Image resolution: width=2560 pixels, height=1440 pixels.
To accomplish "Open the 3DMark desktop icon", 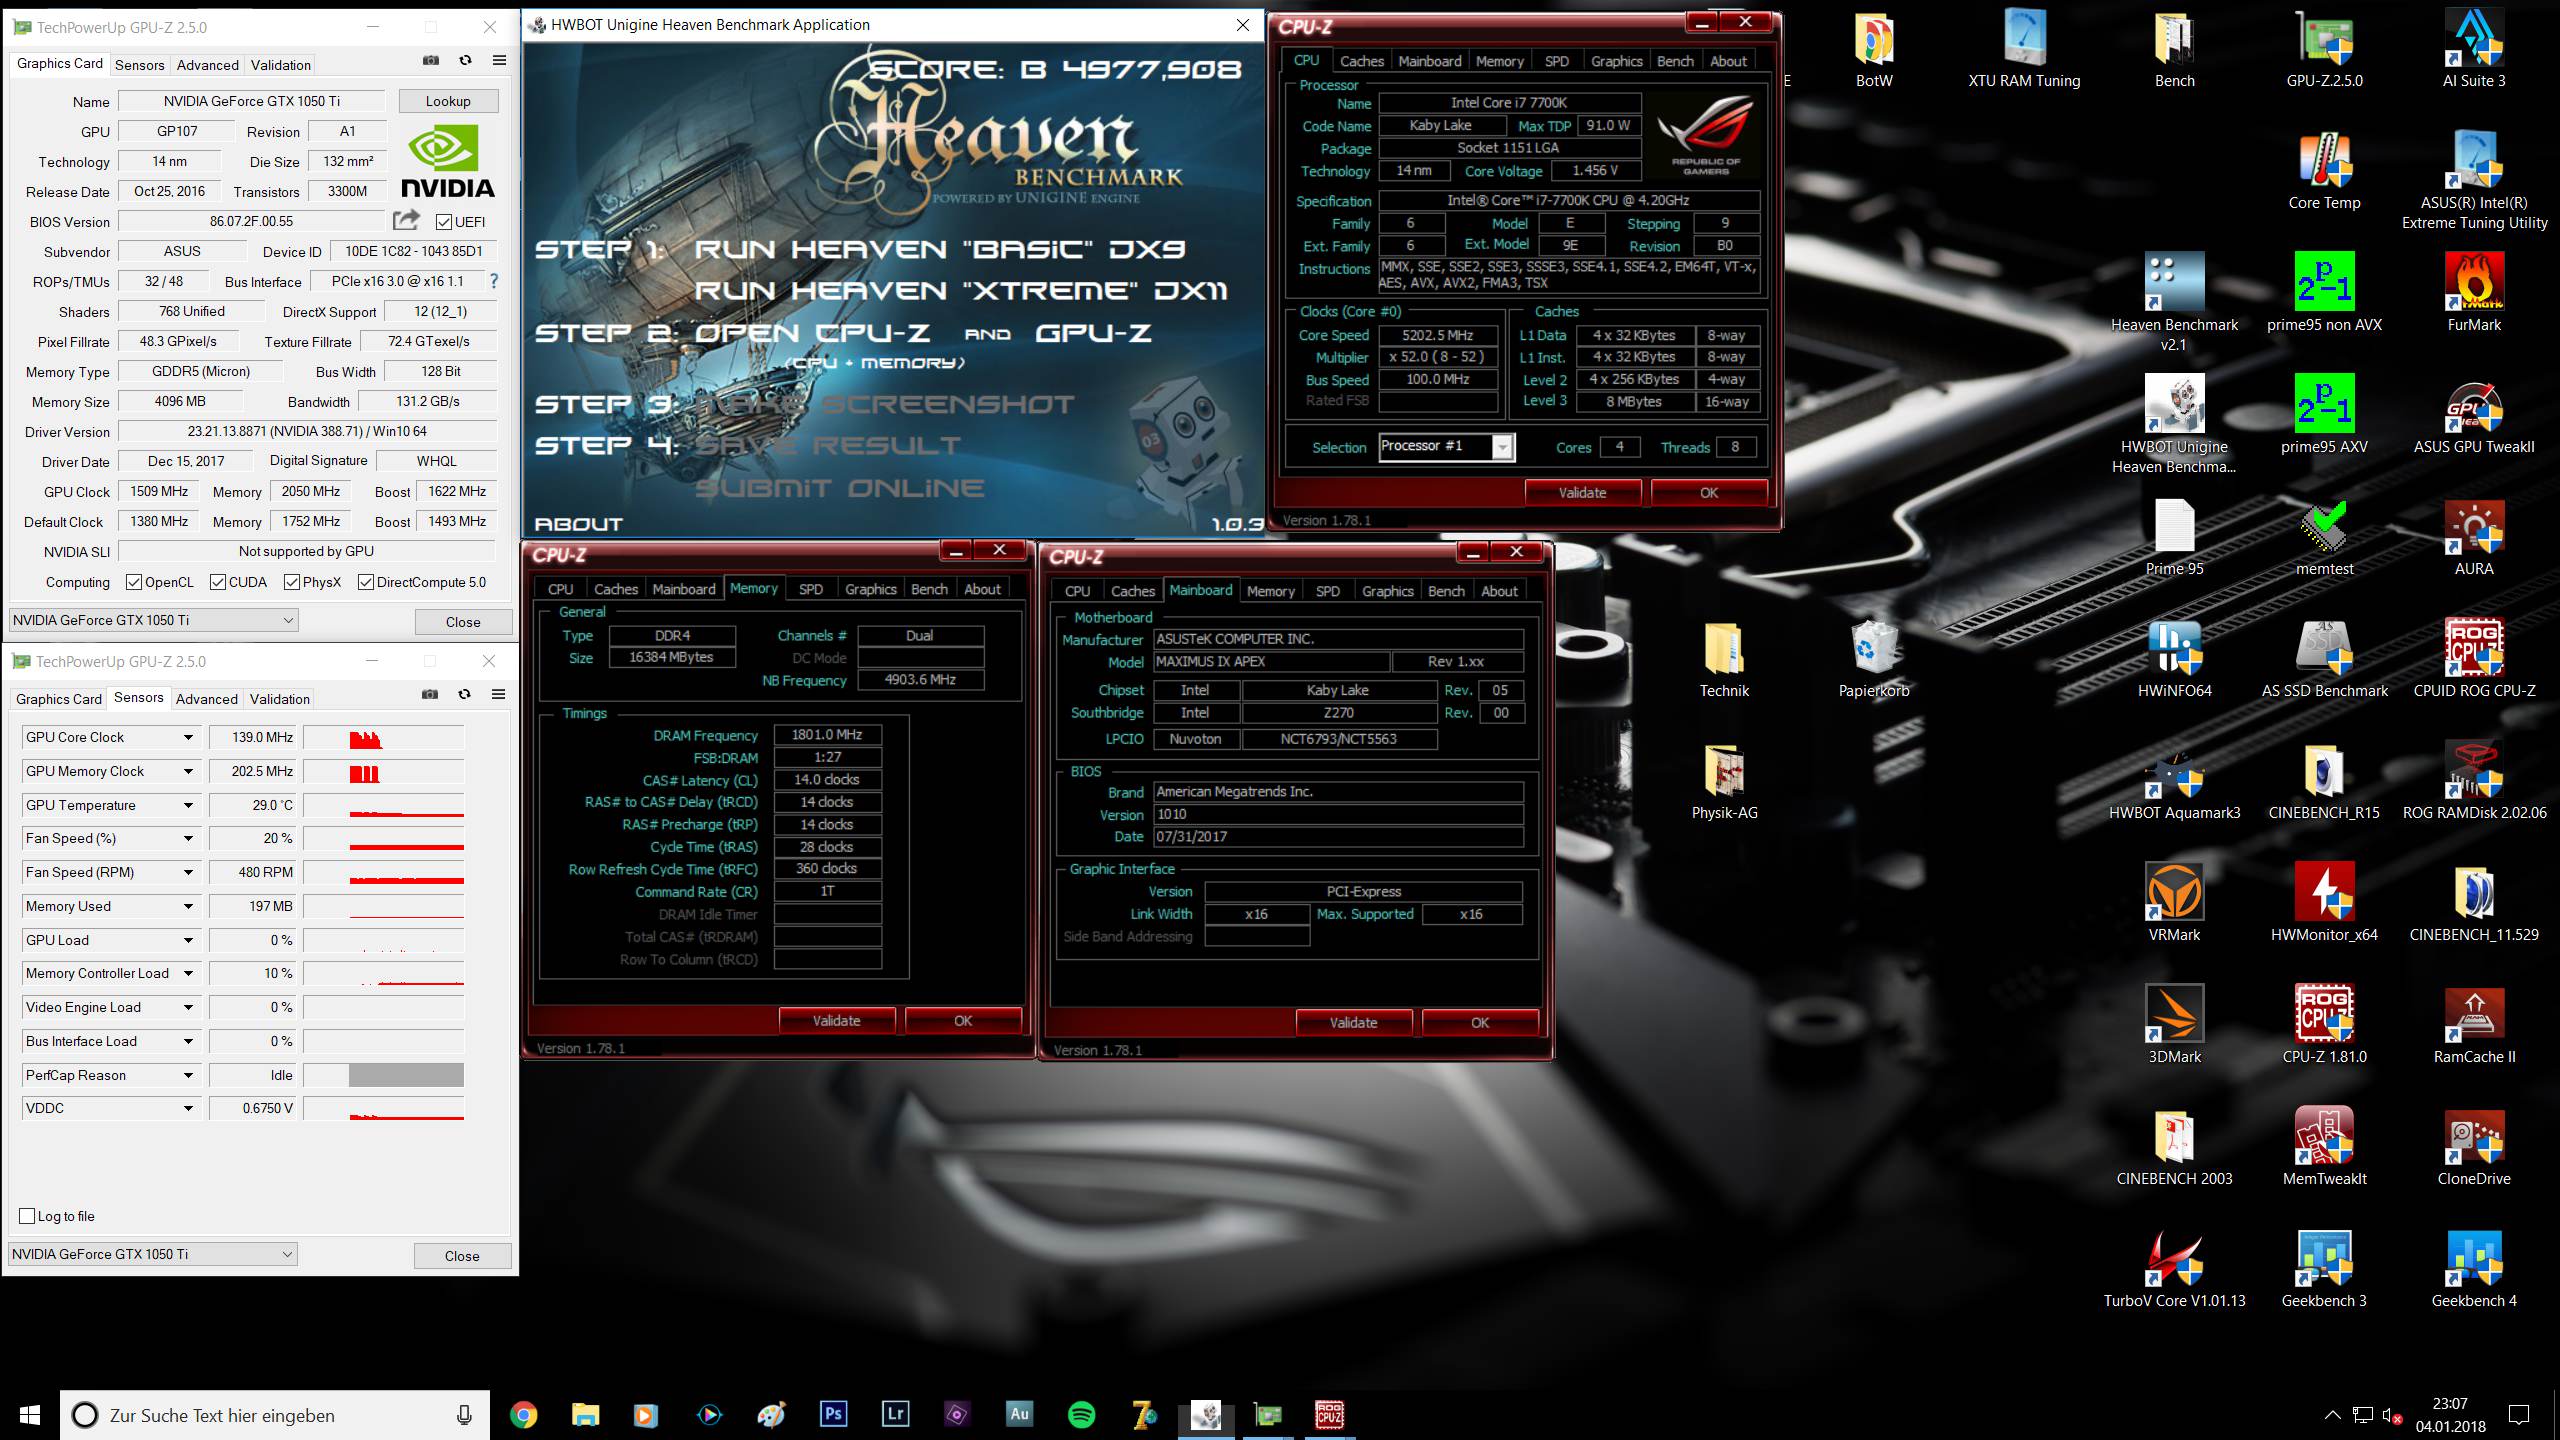I will point(2174,1024).
